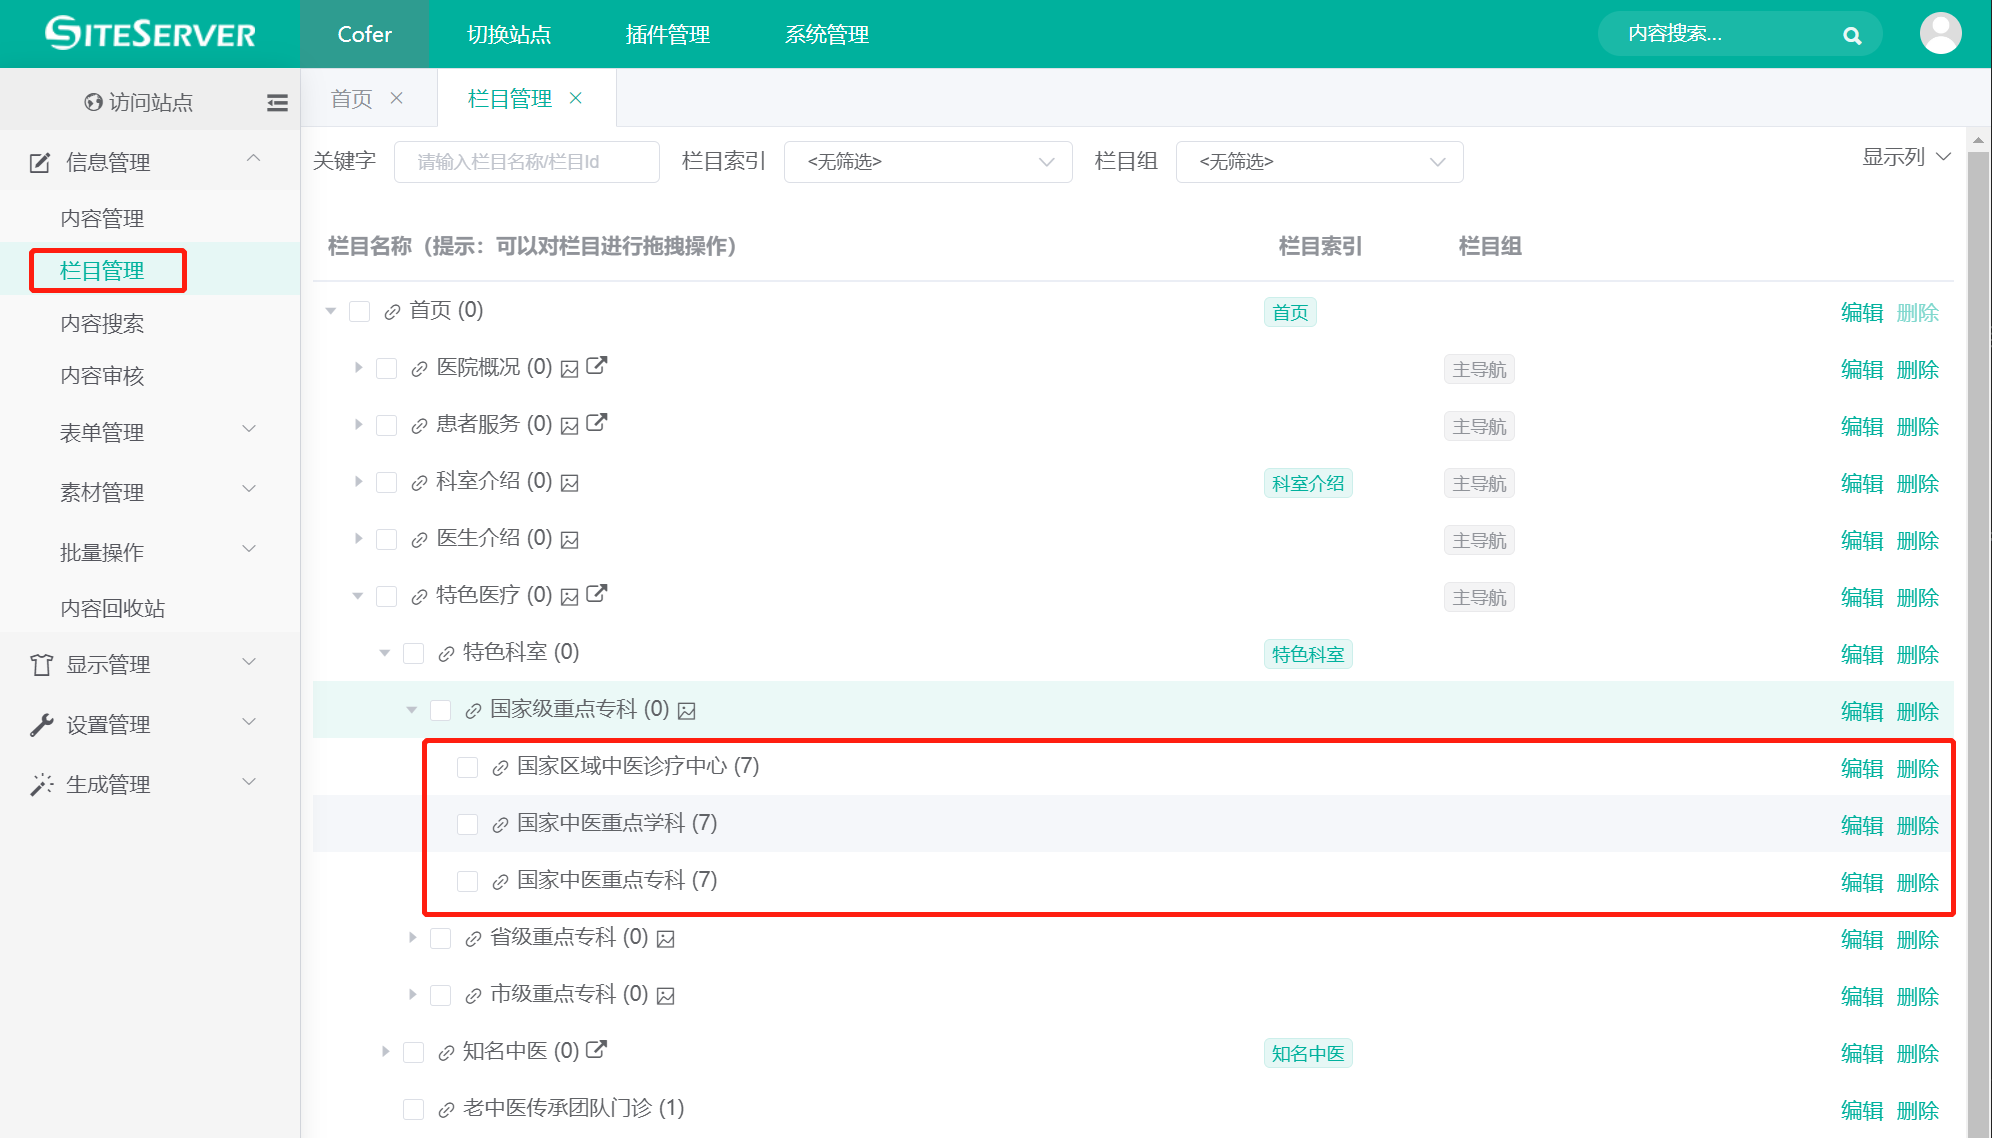Click the chain link icon before 特色科室
Viewport: 1992px width, 1138px height.
click(x=446, y=654)
